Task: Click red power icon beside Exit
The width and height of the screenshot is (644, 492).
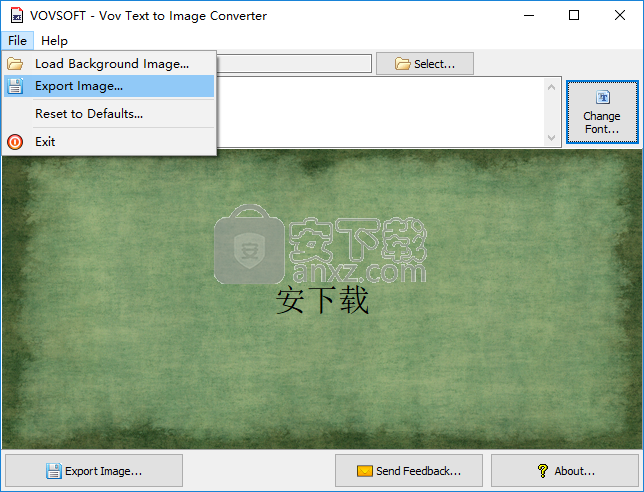Action: coord(15,142)
